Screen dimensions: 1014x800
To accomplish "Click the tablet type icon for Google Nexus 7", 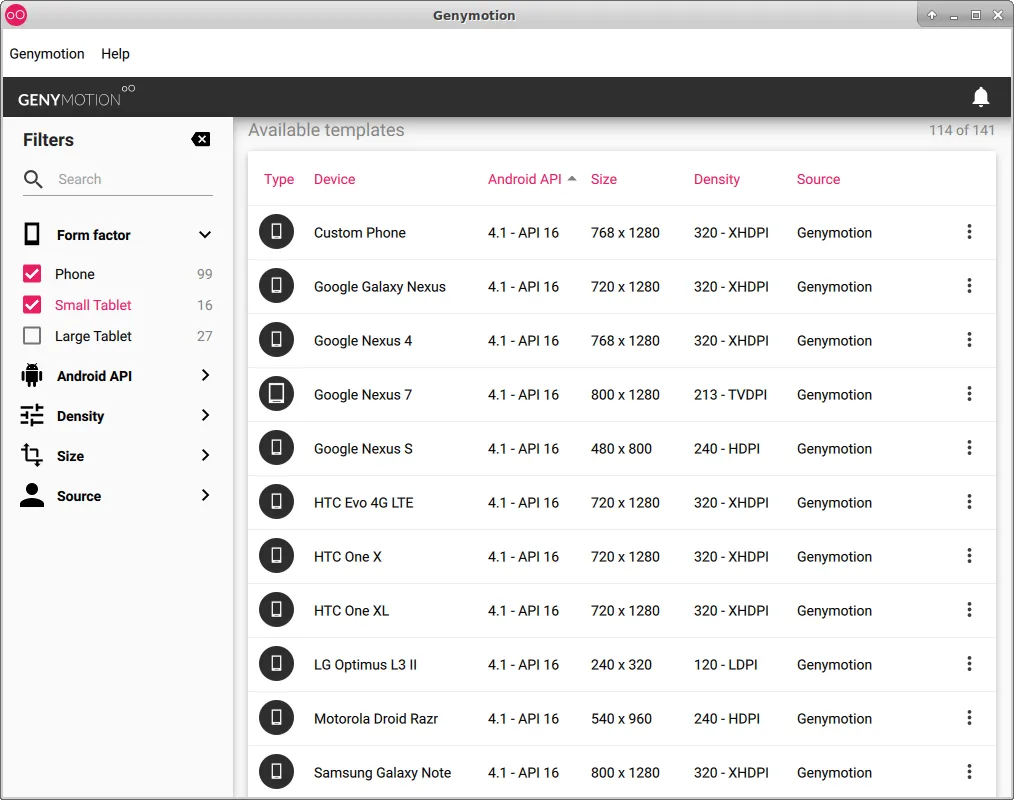I will pos(276,394).
